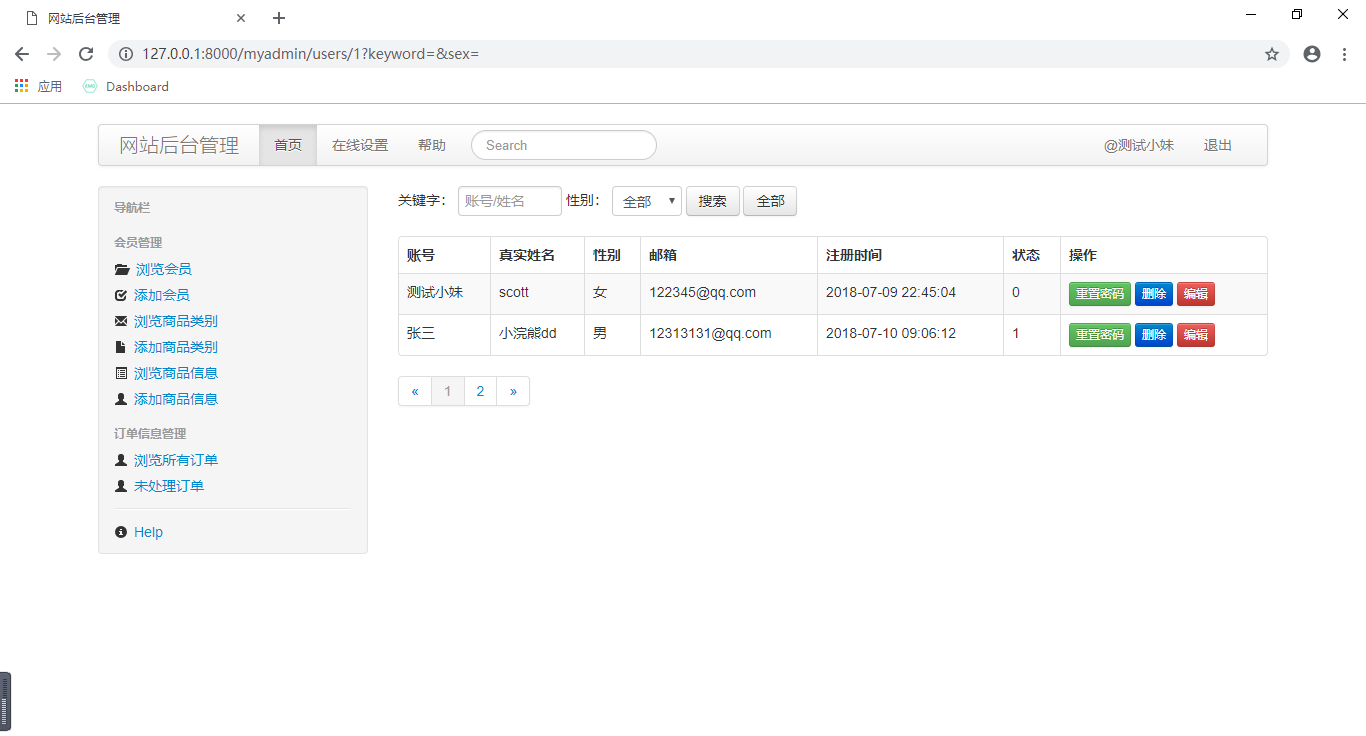Close the 网站后台管理 browser tab
Viewport: 1366px width, 736px height.
(241, 18)
